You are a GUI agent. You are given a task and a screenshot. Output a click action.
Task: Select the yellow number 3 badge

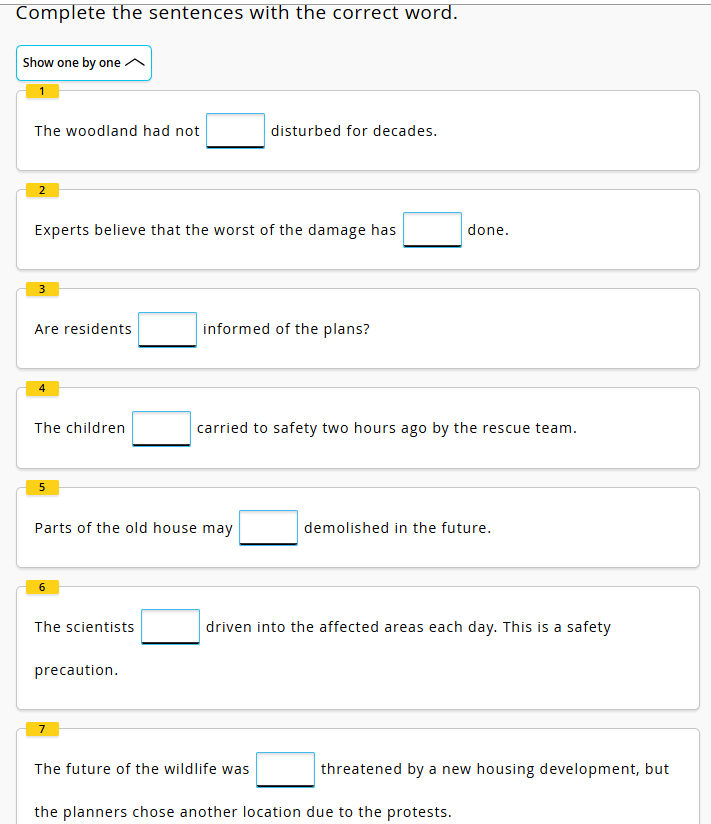(42, 289)
